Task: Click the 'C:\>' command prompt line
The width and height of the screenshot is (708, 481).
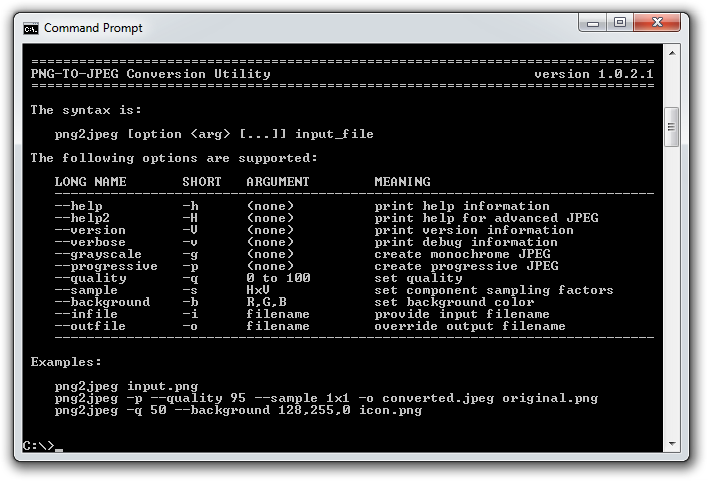Action: click(x=43, y=446)
